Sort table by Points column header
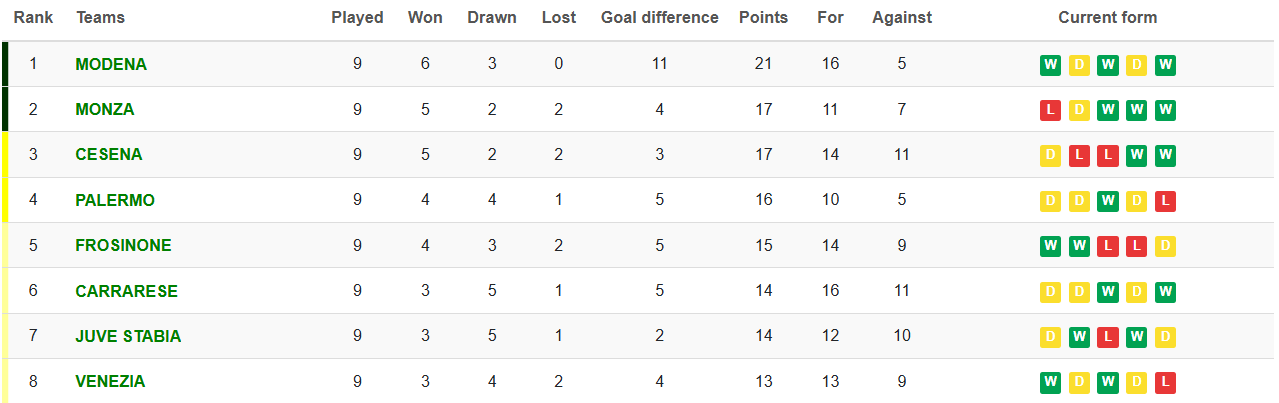This screenshot has height=403, width=1279. [763, 17]
